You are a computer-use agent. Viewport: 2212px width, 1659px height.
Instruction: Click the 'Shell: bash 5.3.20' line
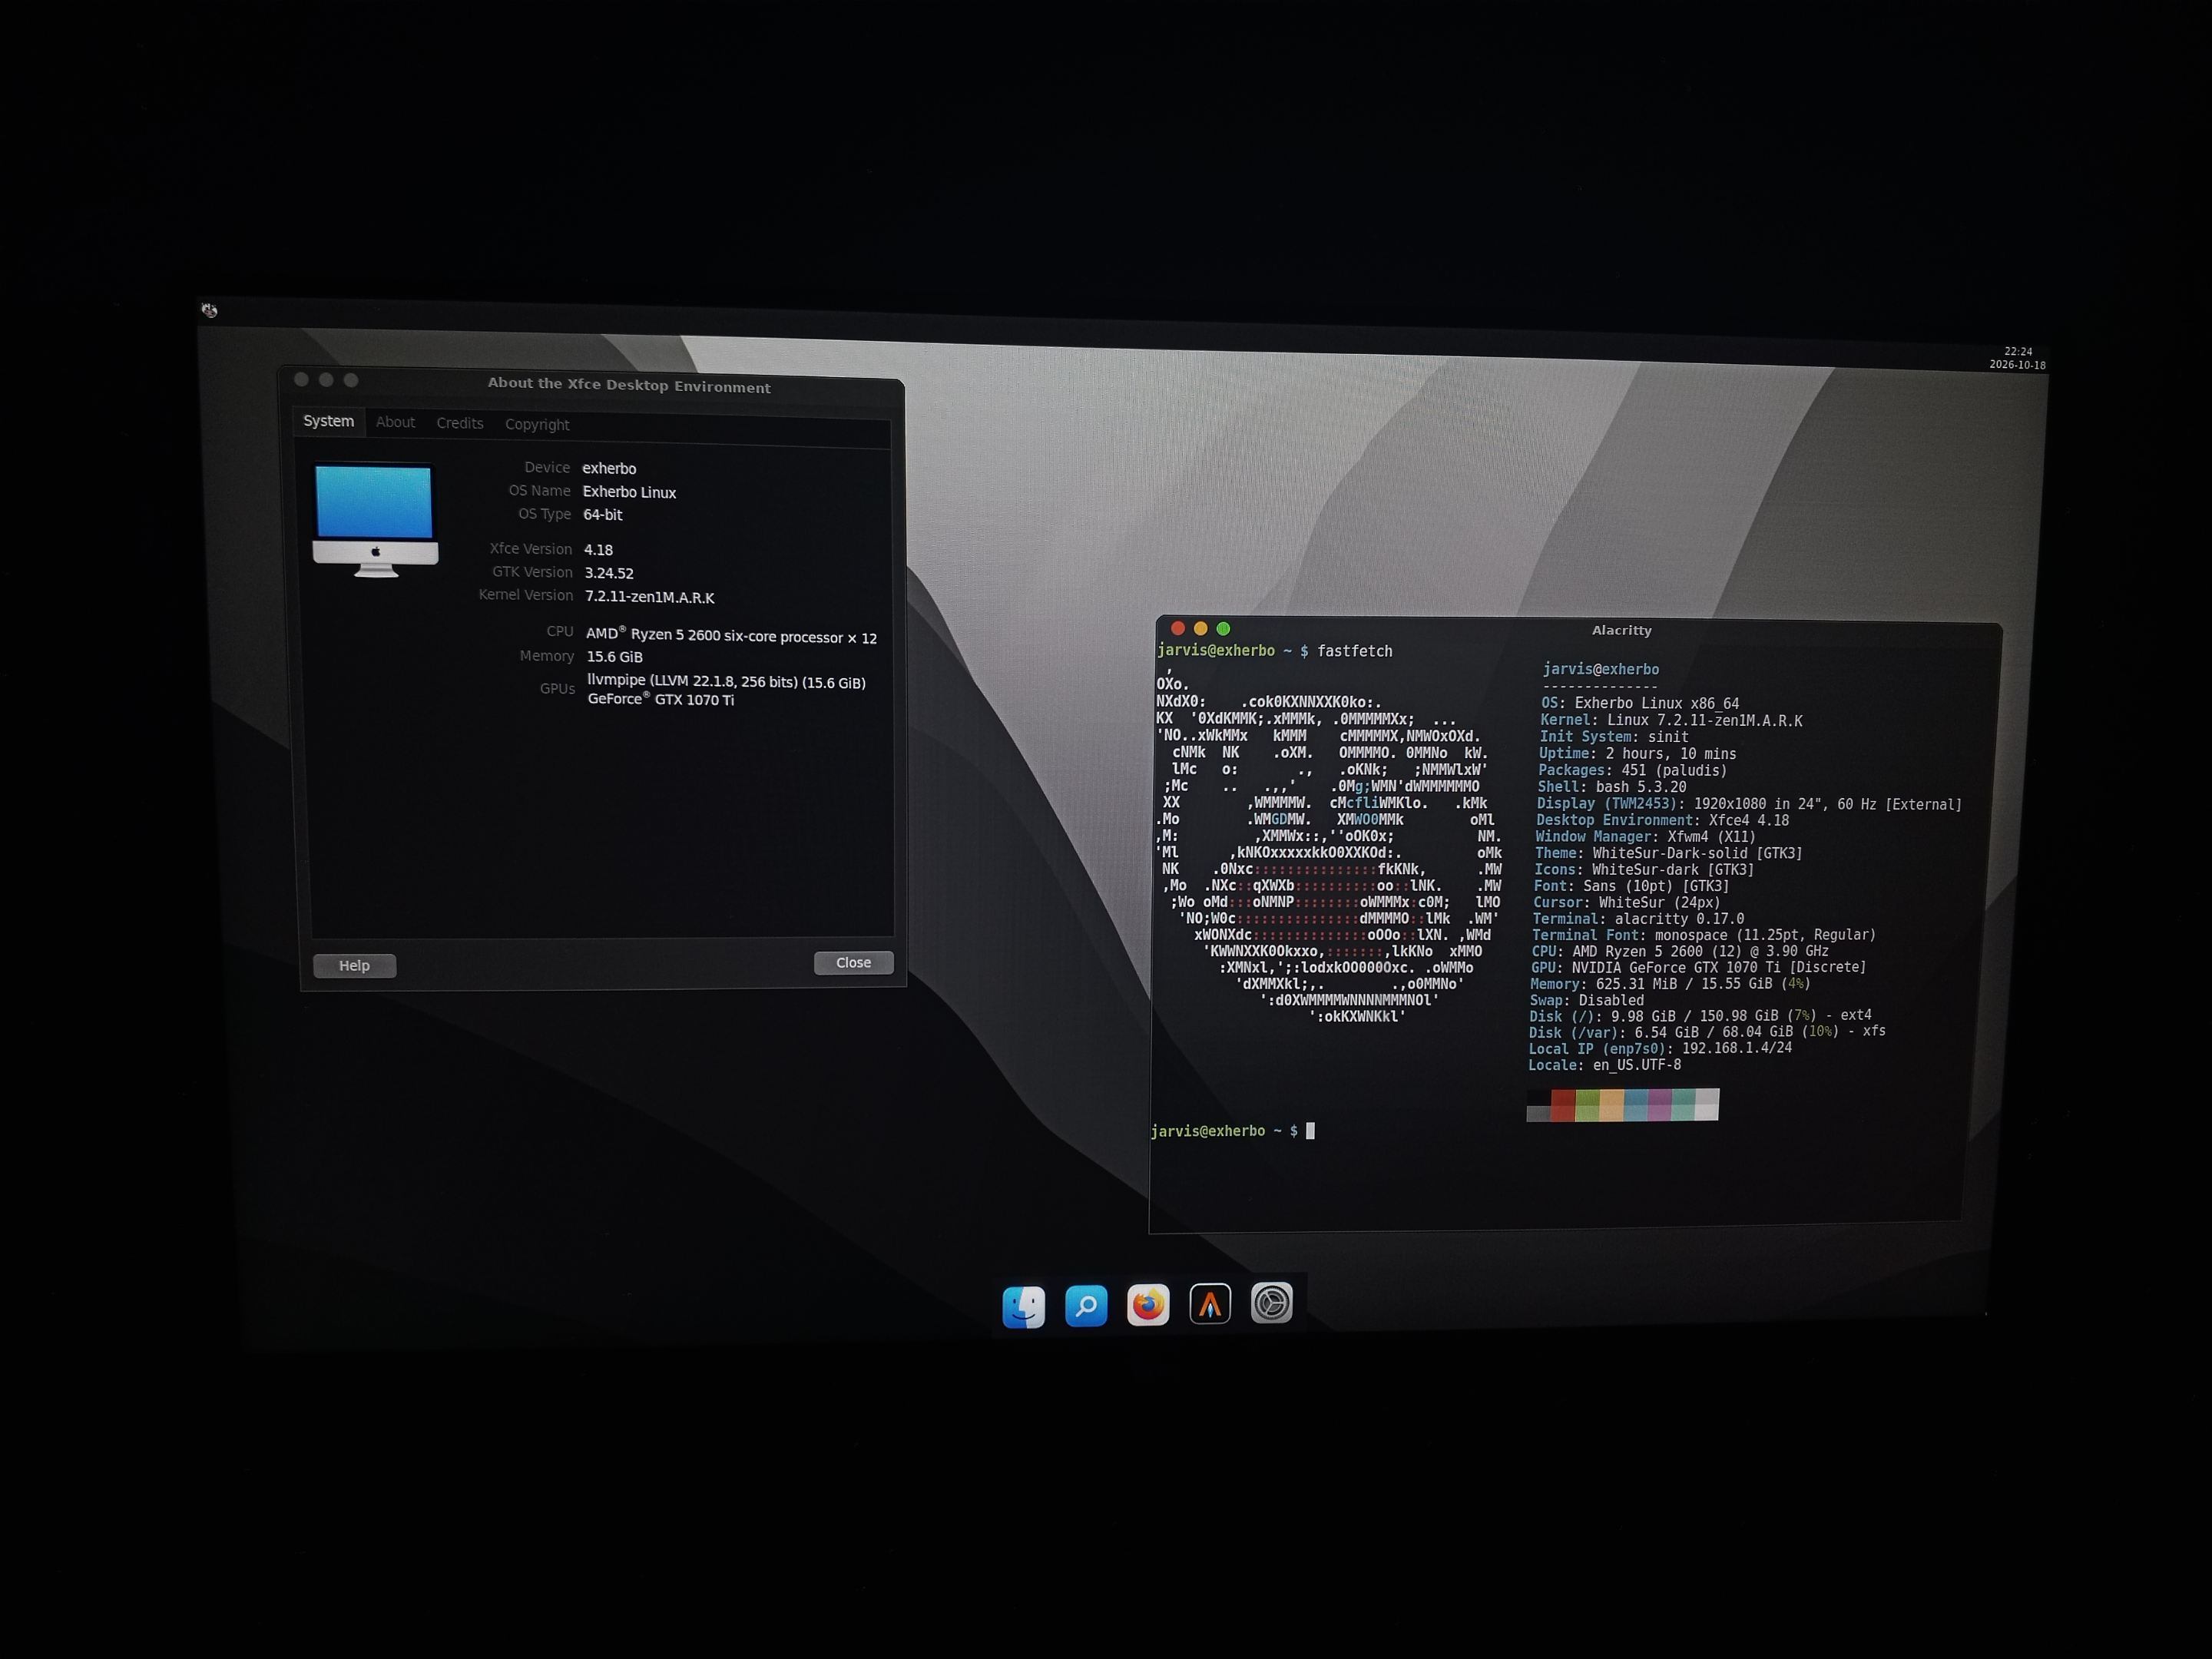click(x=1612, y=787)
